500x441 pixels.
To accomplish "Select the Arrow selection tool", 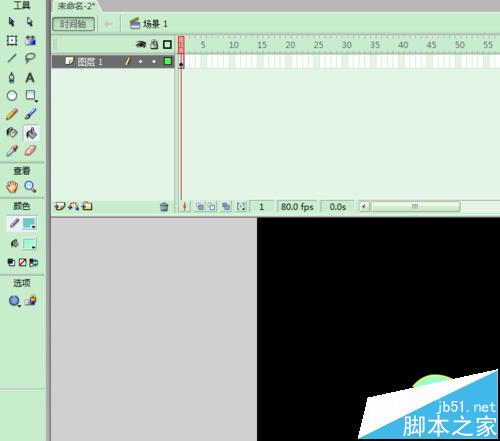I will (x=11, y=22).
